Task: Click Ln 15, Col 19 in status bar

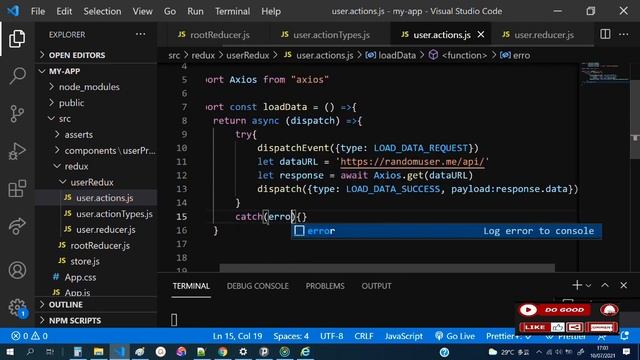Action: pos(237,336)
